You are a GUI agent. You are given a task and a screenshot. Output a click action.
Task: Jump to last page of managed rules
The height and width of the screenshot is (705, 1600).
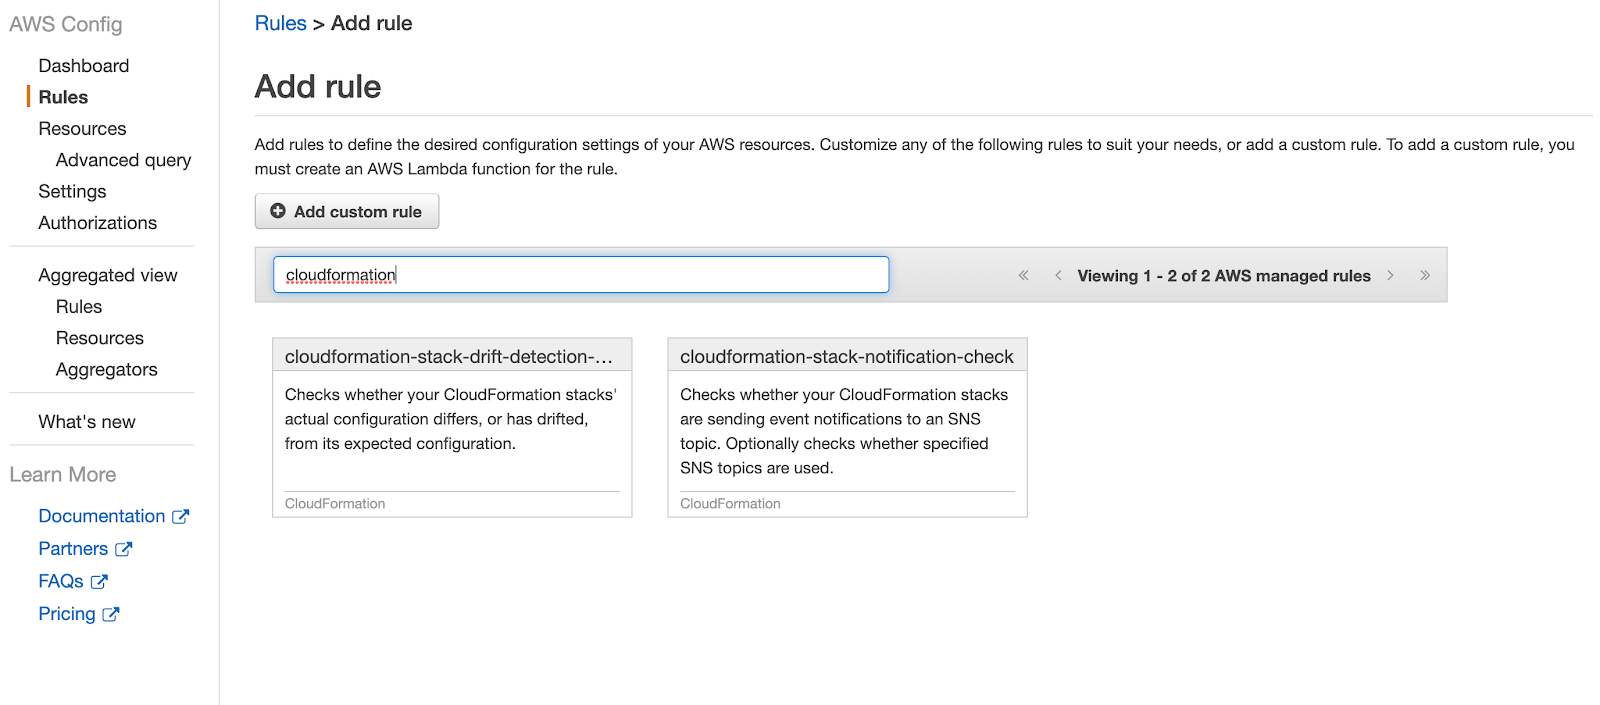click(1425, 275)
